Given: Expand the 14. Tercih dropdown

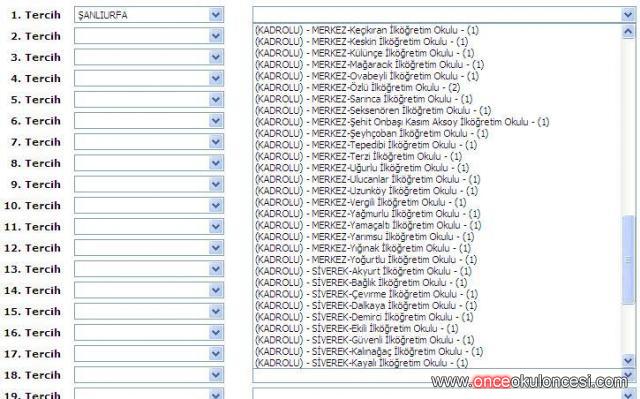Looking at the screenshot, I should point(149,290).
